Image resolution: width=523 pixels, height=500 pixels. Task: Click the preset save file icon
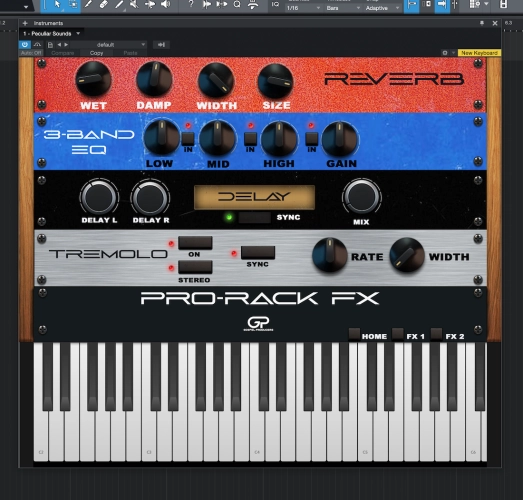[x=50, y=45]
